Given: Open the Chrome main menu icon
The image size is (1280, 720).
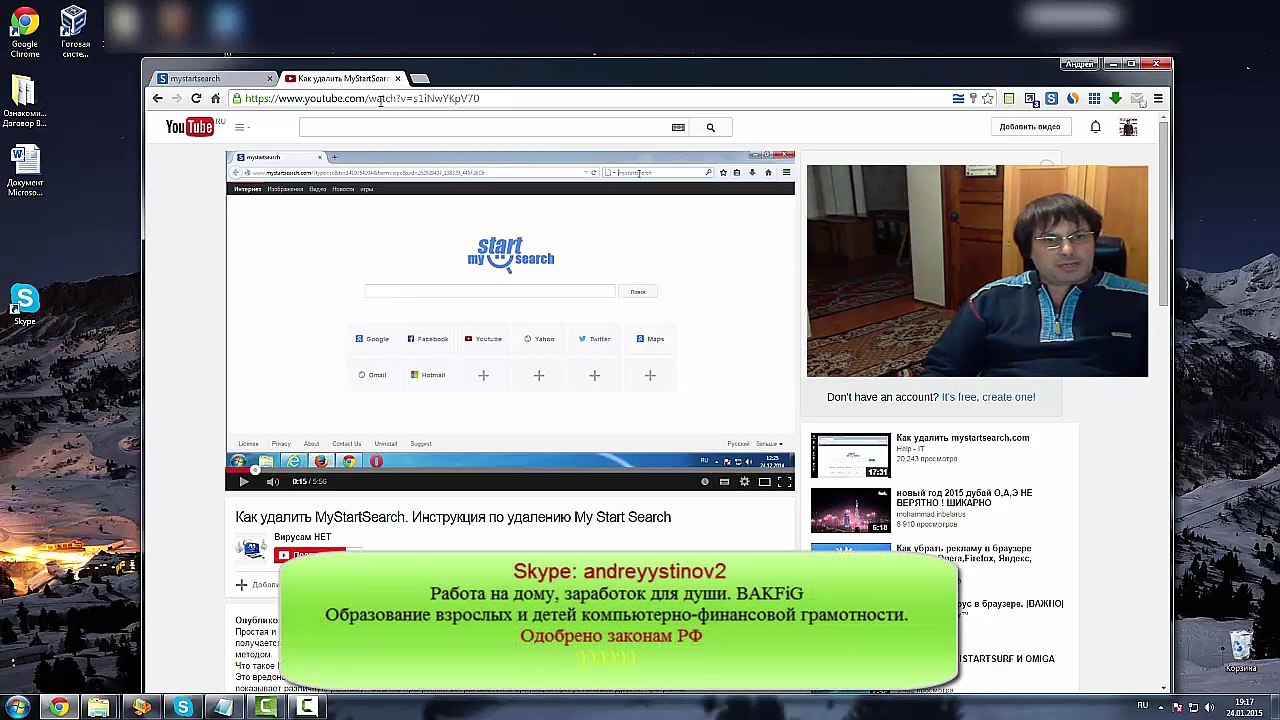Looking at the screenshot, I should point(1158,98).
